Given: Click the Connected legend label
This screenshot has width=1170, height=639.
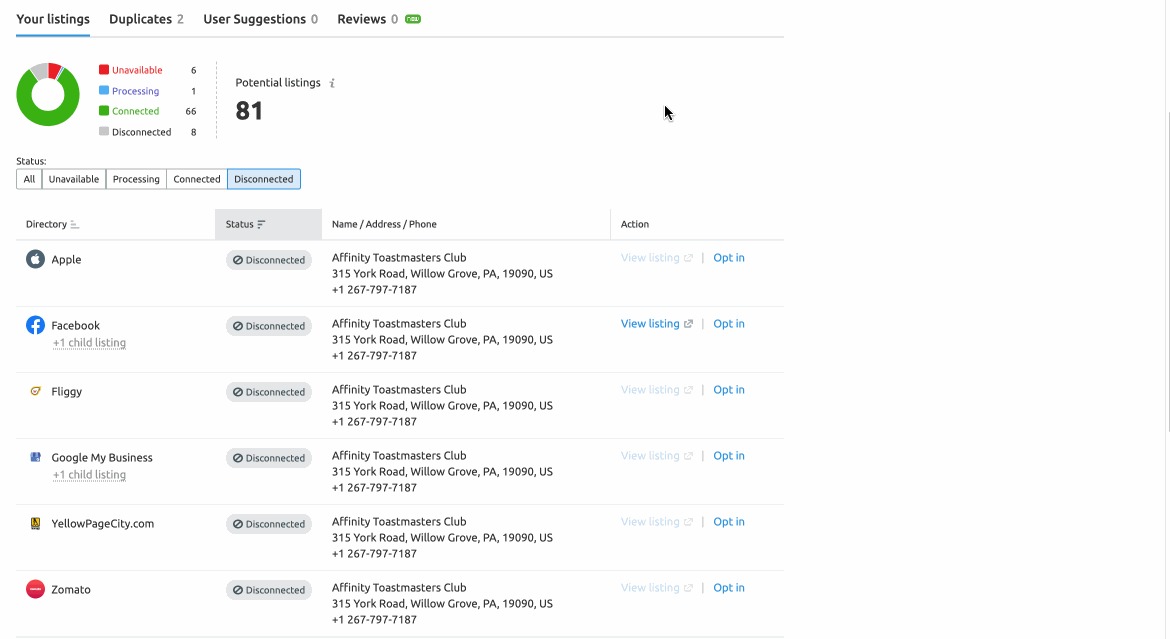Looking at the screenshot, I should (136, 111).
